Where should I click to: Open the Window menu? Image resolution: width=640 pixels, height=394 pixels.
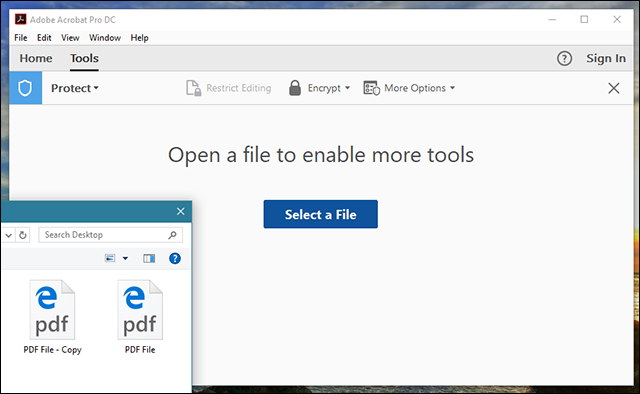105,38
